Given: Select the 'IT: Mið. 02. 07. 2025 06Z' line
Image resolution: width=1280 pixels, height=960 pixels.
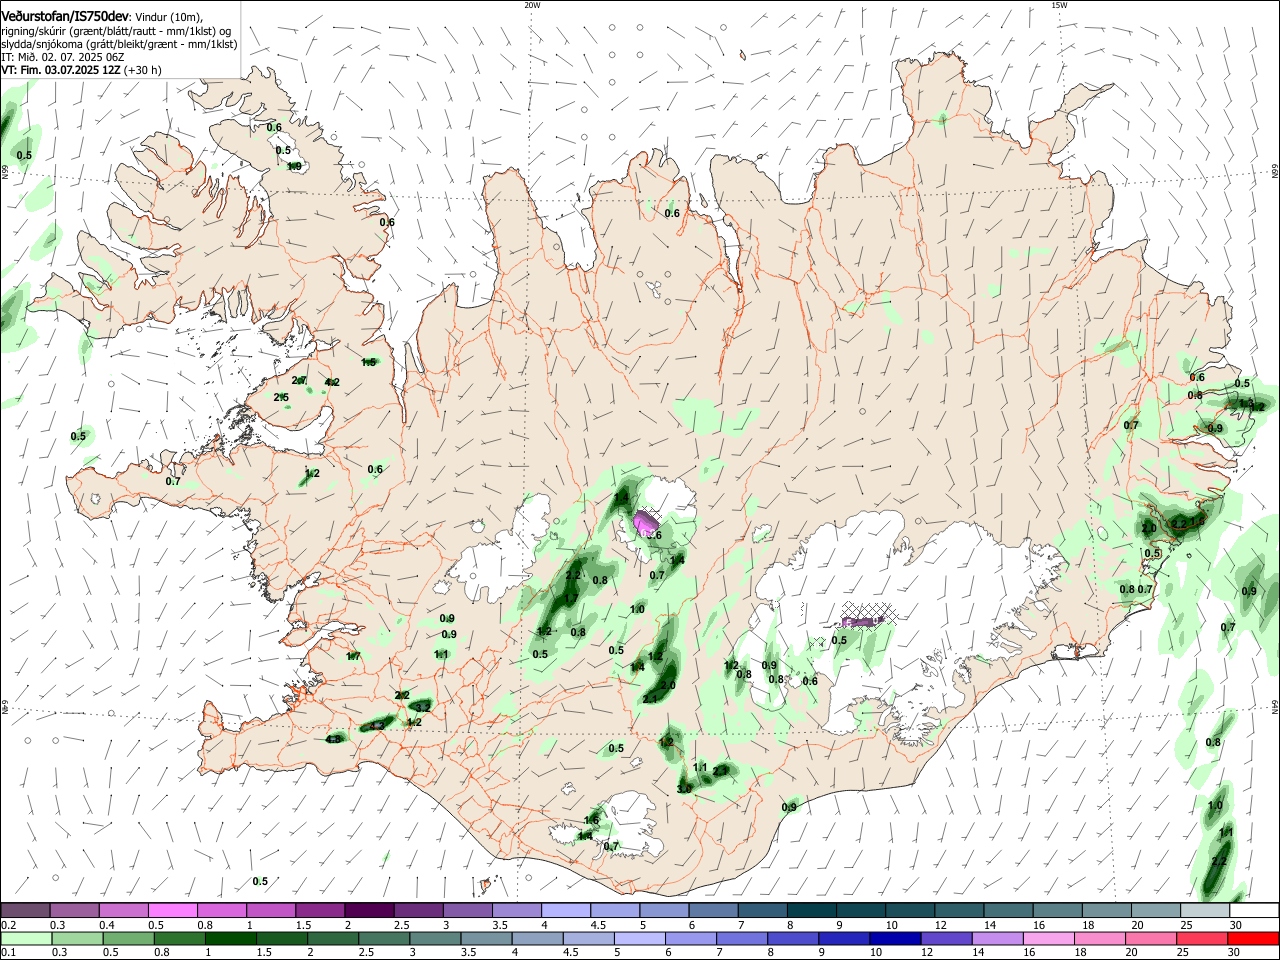Looking at the screenshot, I should pos(63,57).
